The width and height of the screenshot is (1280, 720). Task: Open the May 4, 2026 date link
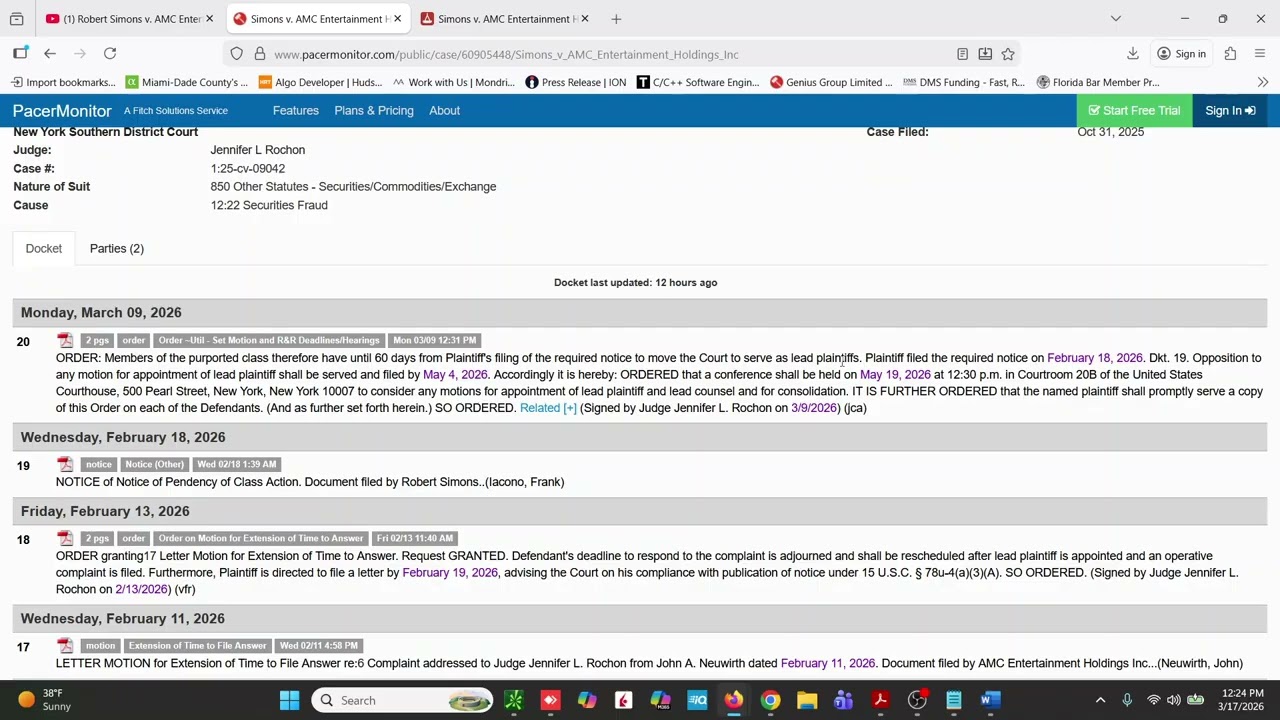pyautogui.click(x=455, y=375)
